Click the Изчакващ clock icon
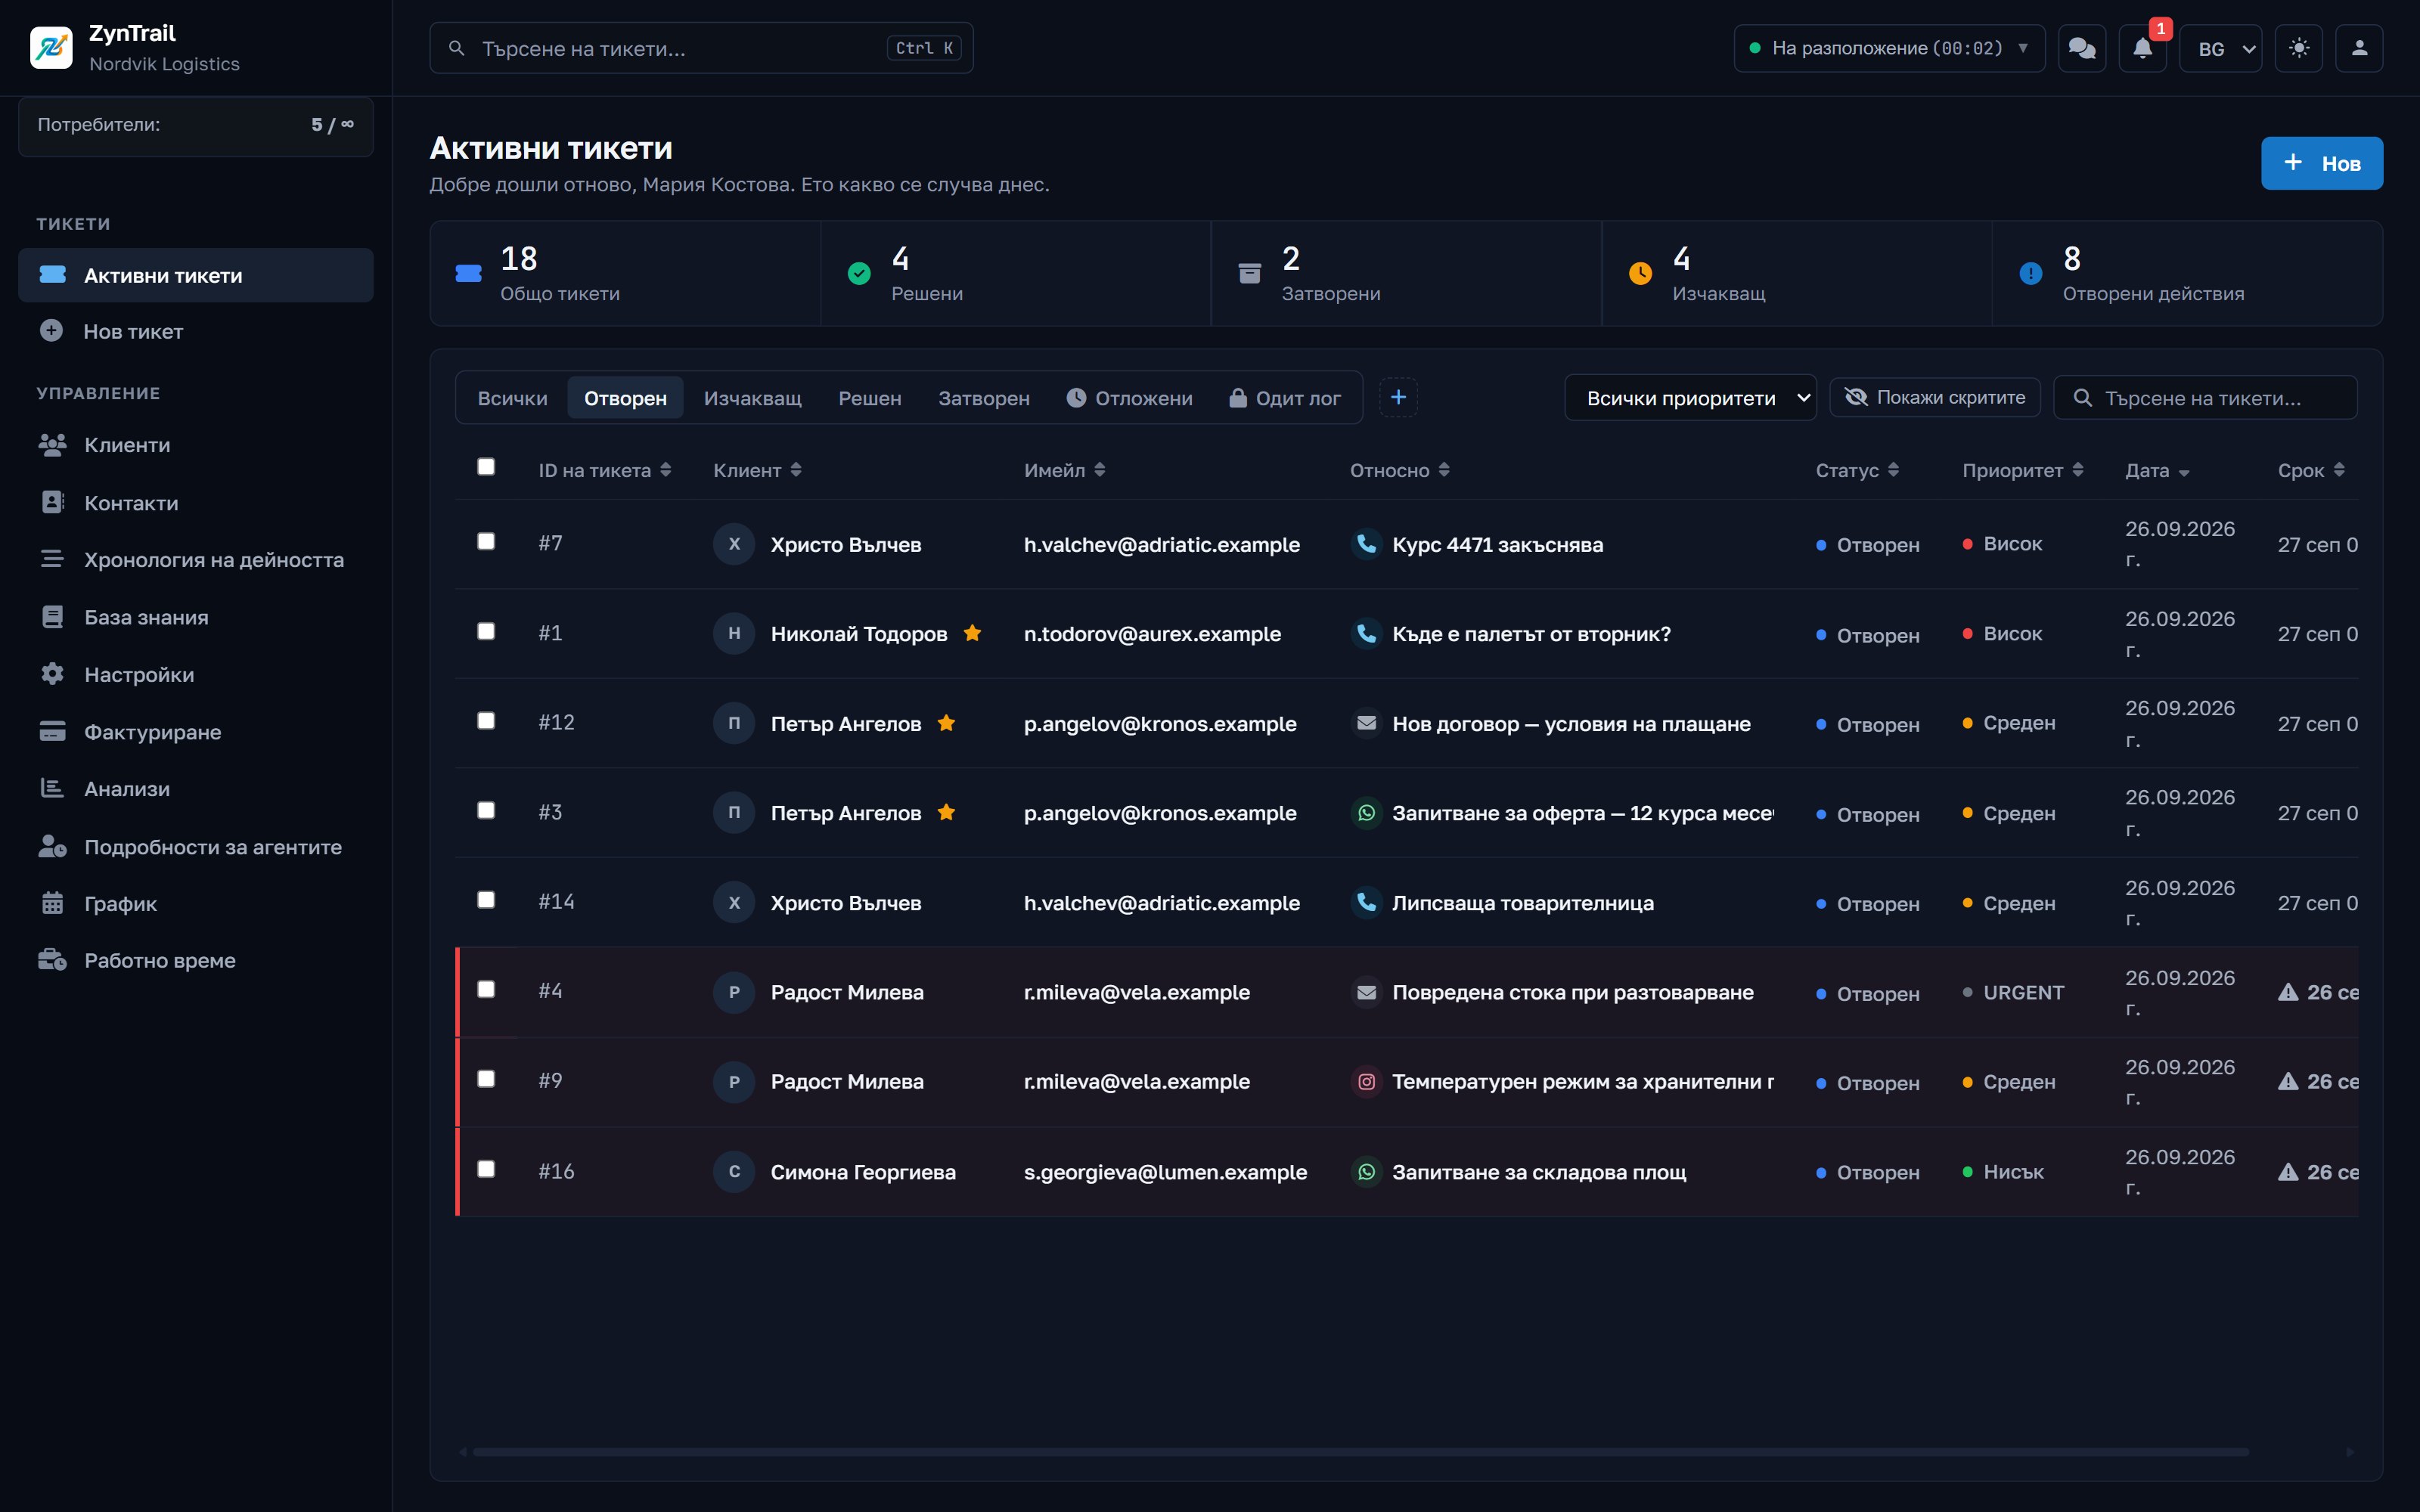Screen dimensions: 2420x1512 point(1640,273)
